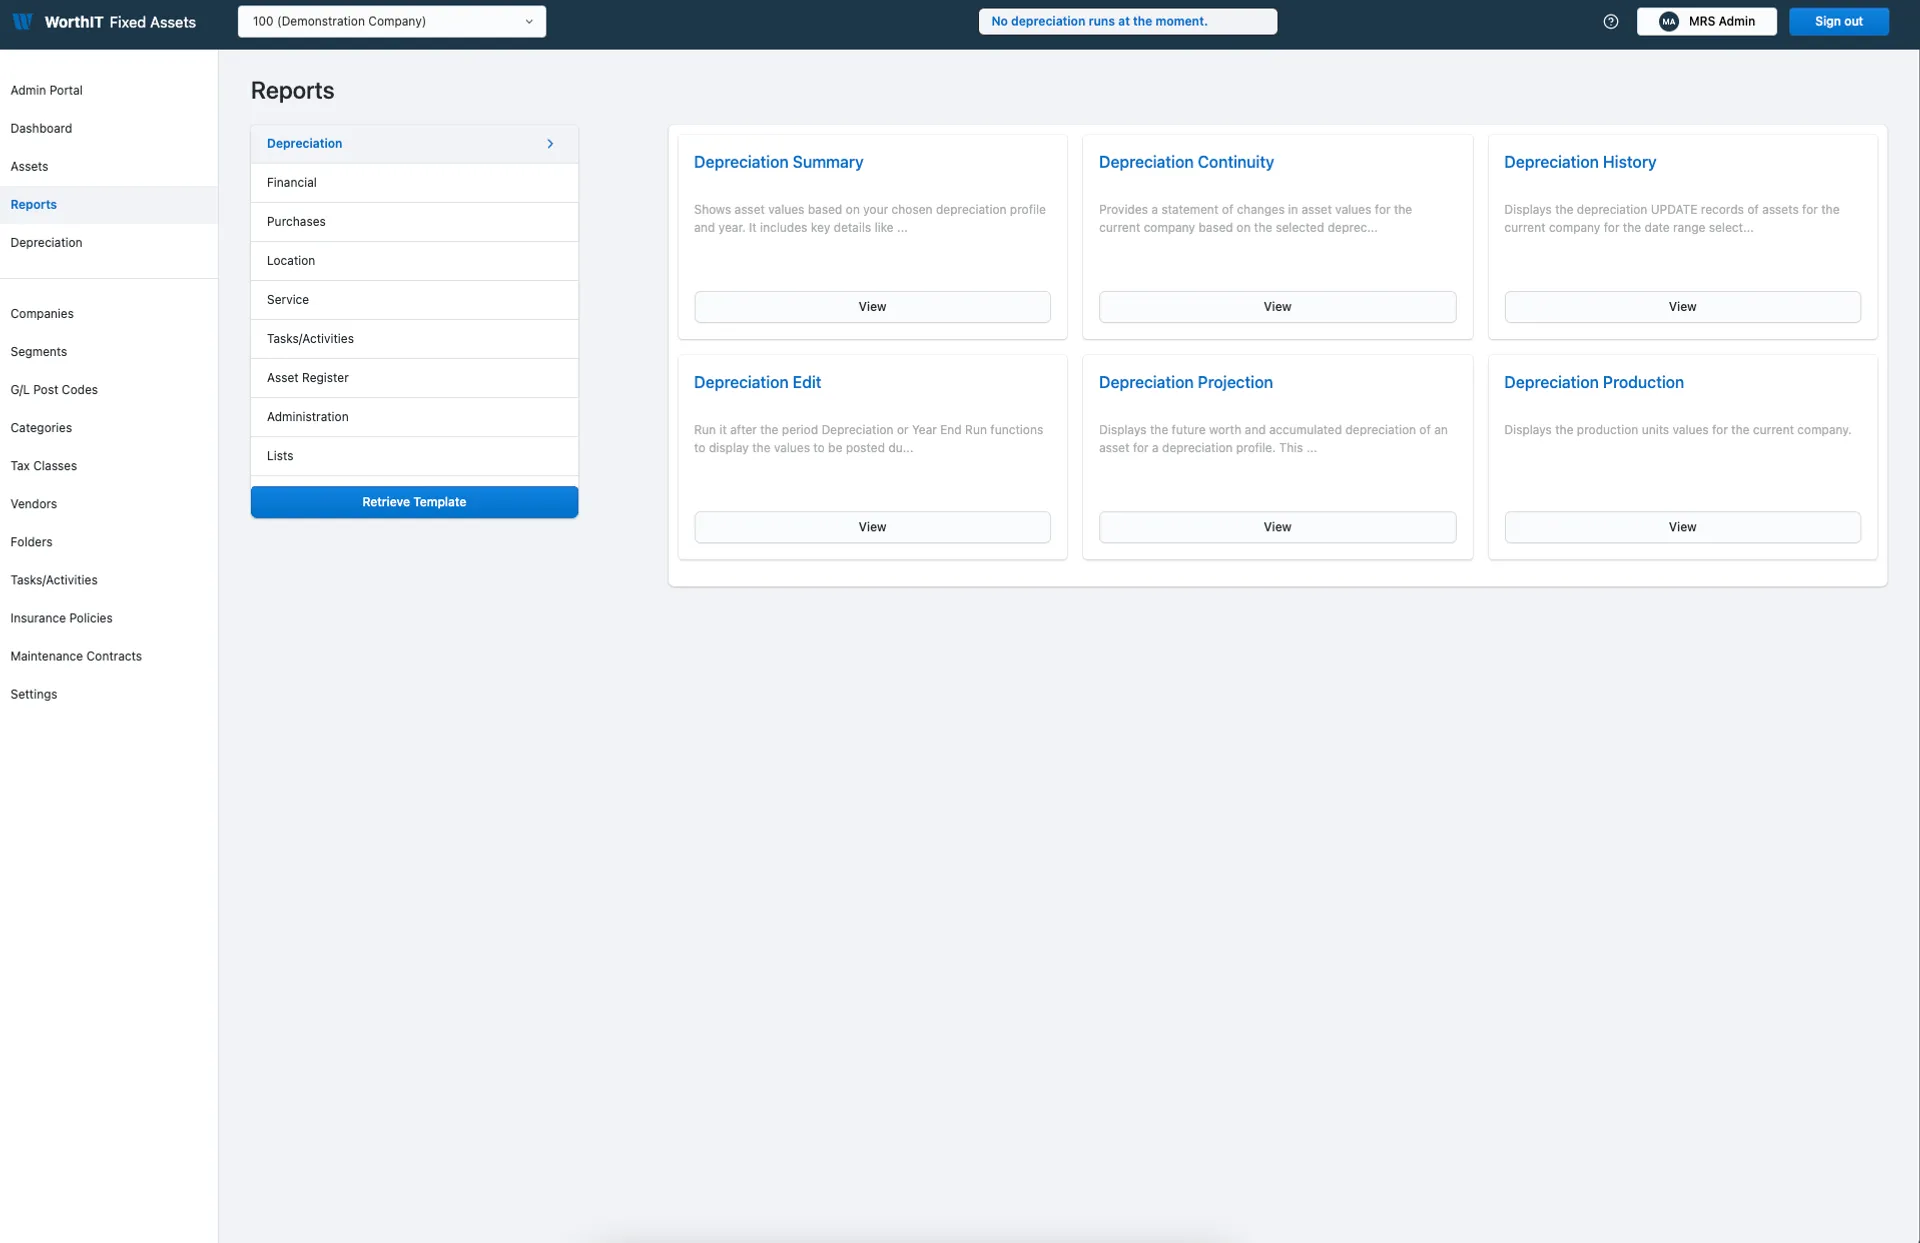
Task: View the Depreciation Projection report
Action: (x=1277, y=527)
